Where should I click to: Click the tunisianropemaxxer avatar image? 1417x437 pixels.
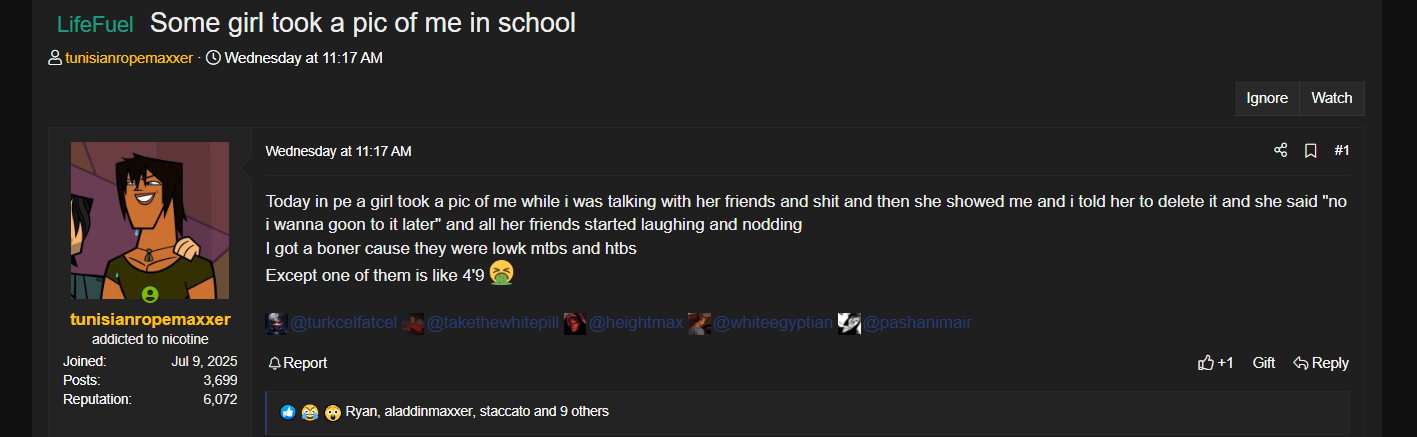(150, 220)
